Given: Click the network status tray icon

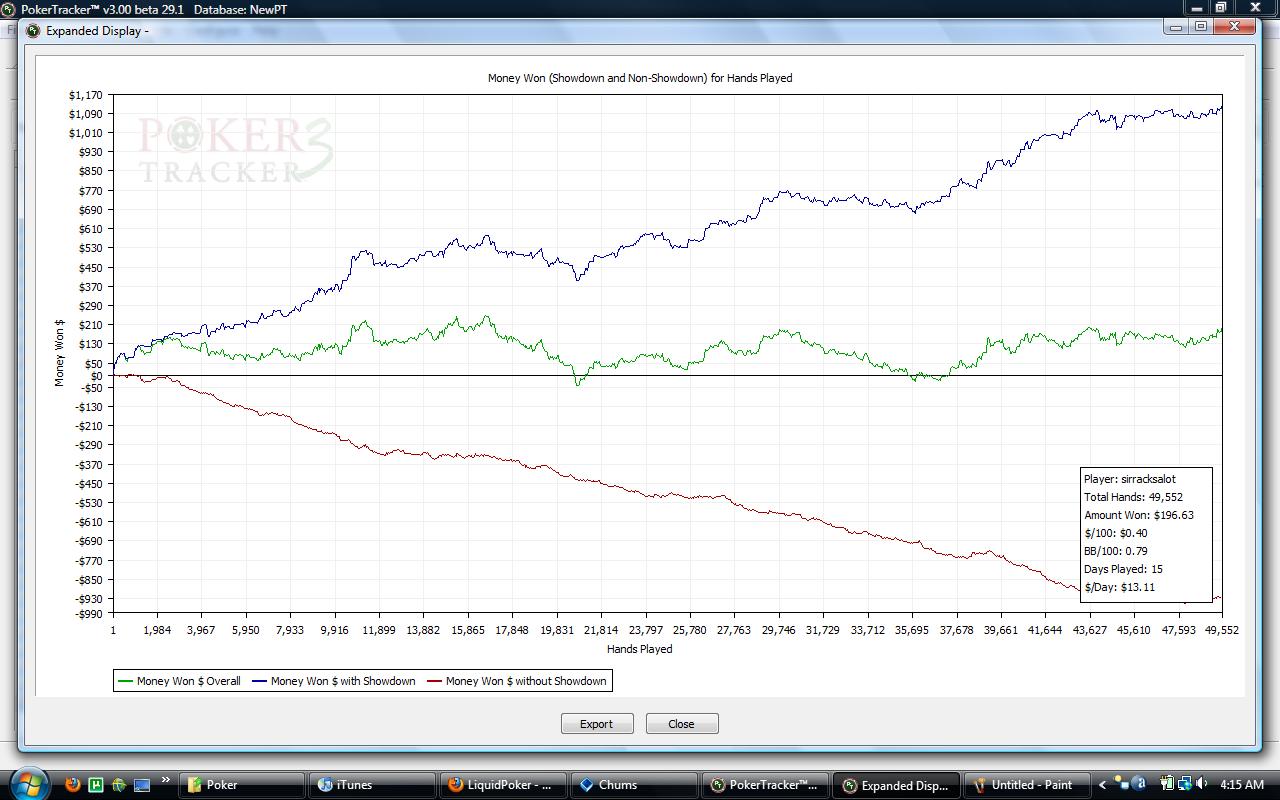Looking at the screenshot, I should [x=1187, y=785].
